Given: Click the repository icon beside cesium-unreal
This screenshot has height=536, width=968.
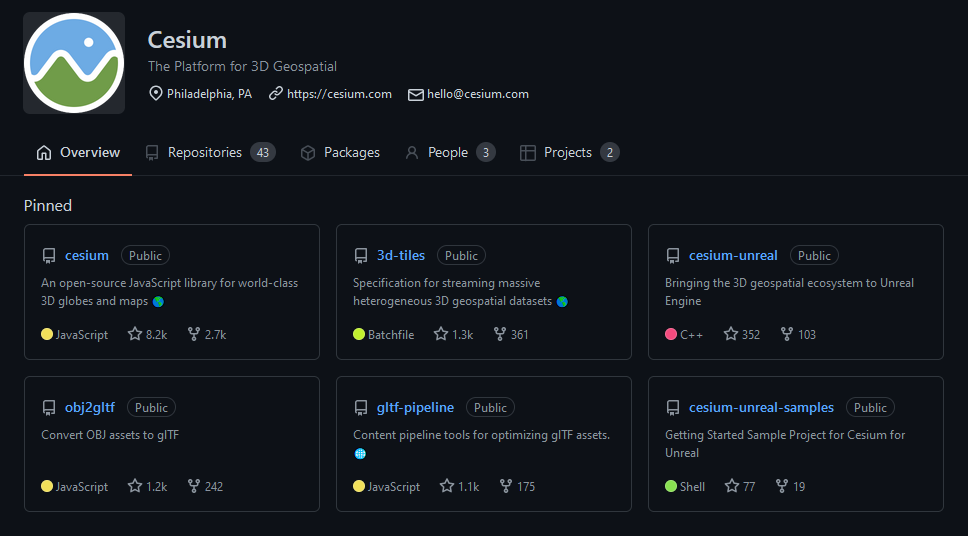Looking at the screenshot, I should tap(673, 256).
